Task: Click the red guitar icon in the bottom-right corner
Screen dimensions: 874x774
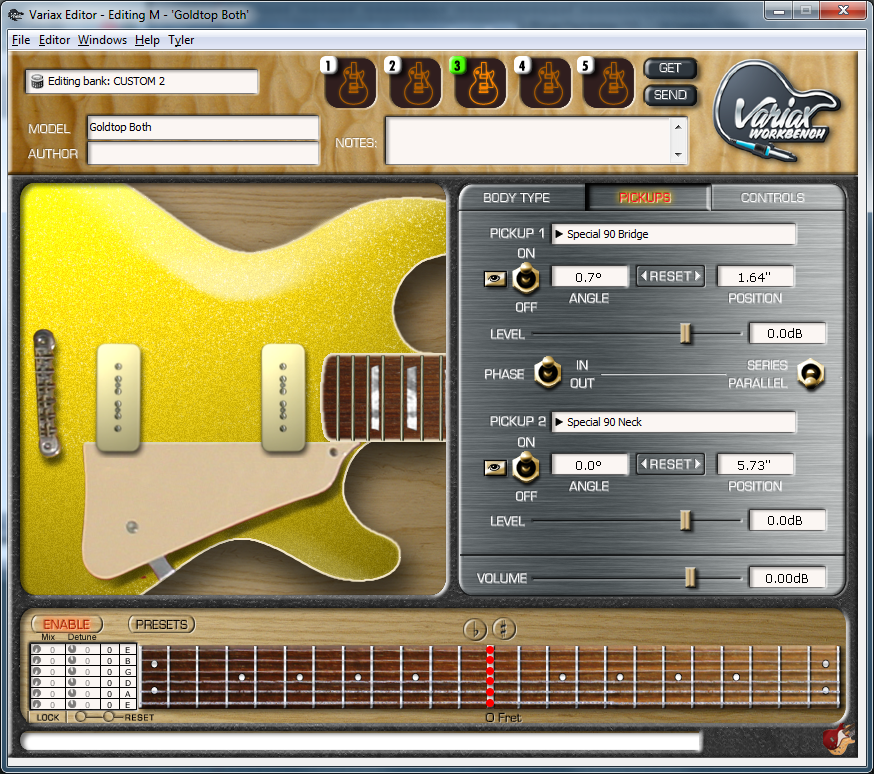Action: (x=839, y=739)
